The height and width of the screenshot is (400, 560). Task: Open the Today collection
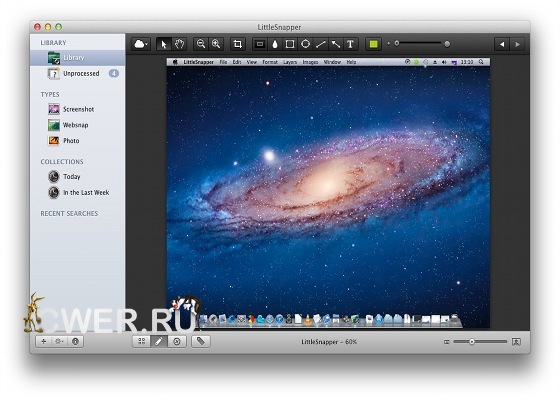[78, 176]
